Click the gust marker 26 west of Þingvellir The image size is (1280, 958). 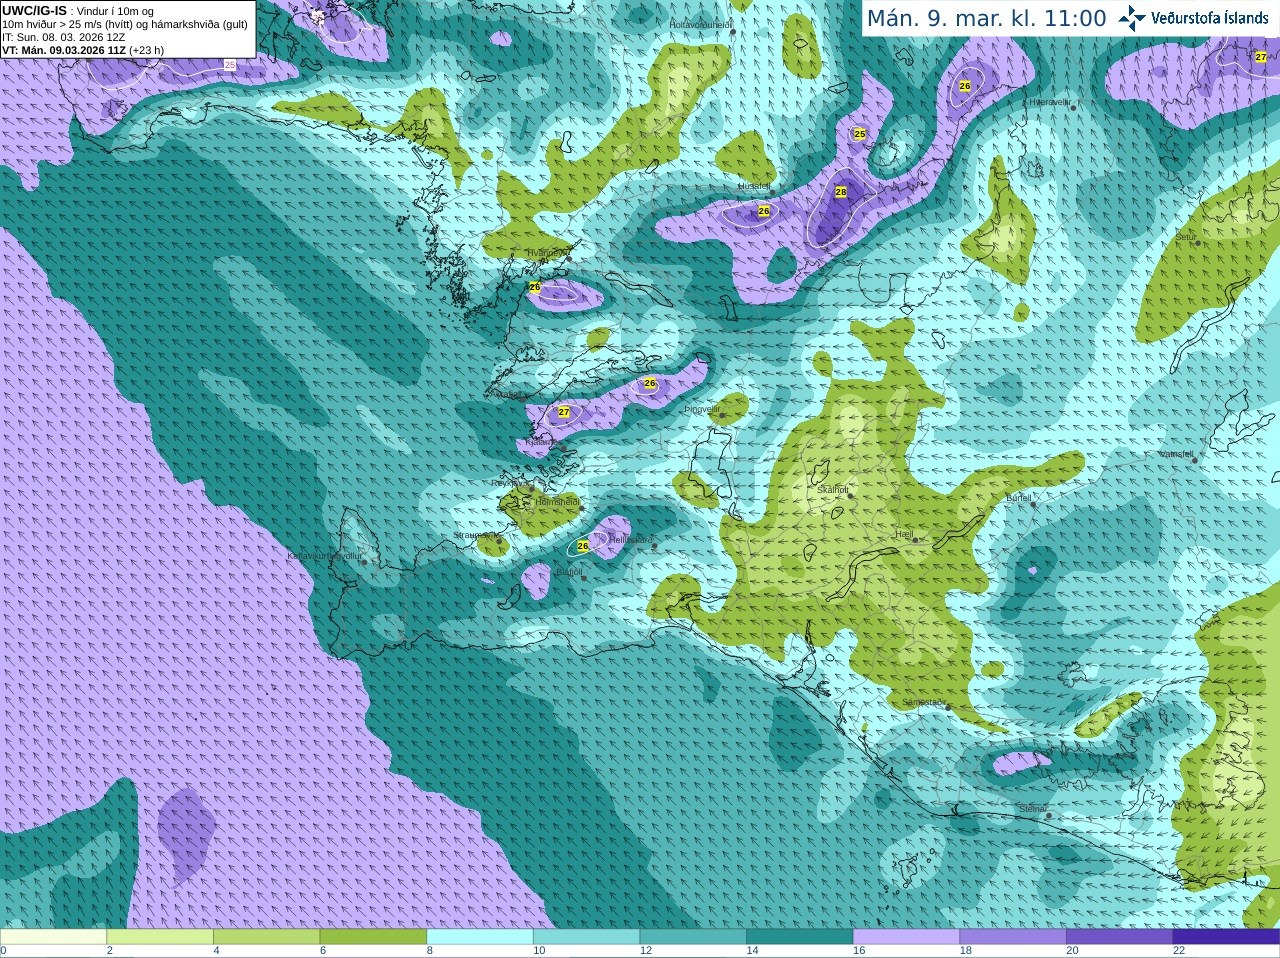650,383
